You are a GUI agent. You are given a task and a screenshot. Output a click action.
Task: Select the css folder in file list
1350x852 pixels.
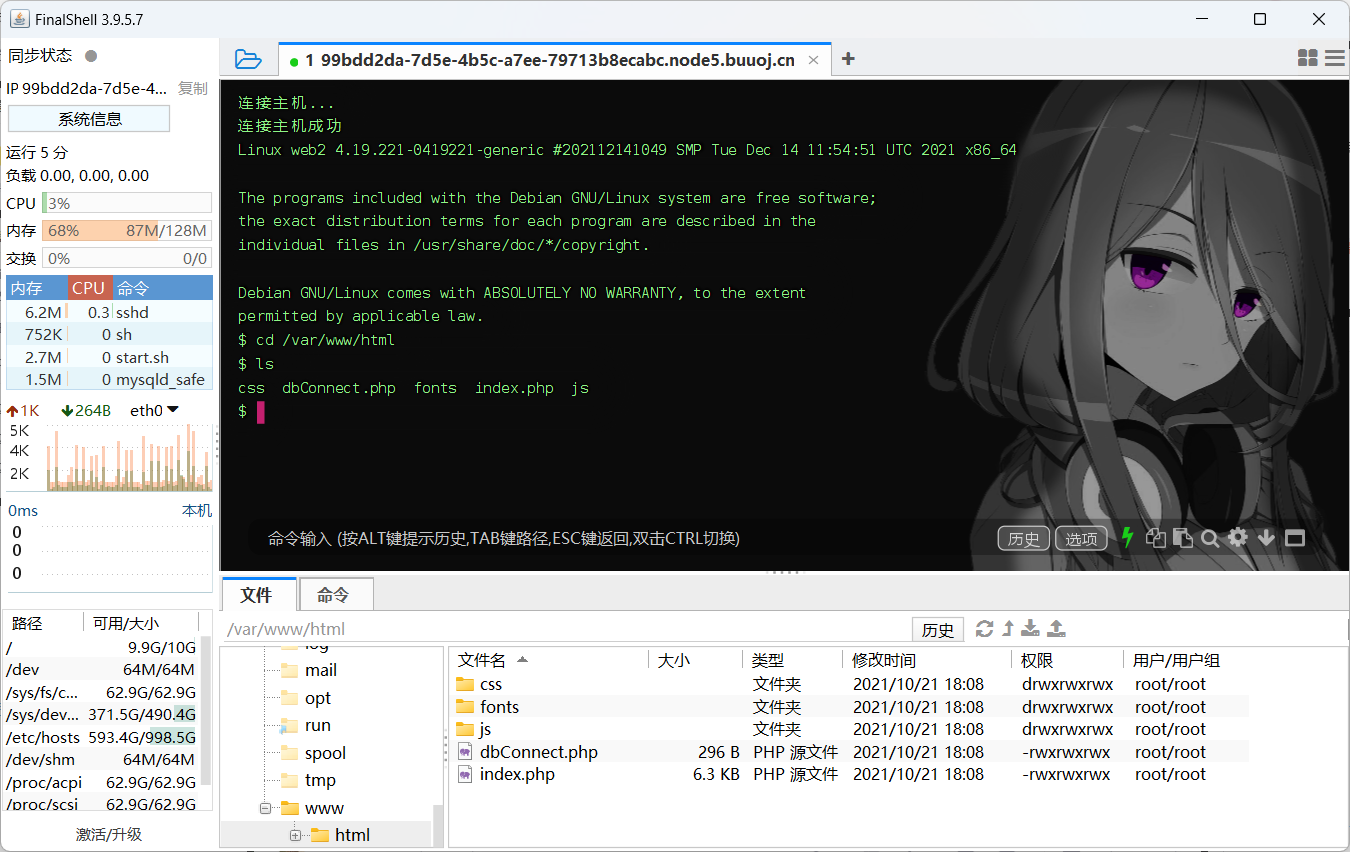pyautogui.click(x=490, y=684)
